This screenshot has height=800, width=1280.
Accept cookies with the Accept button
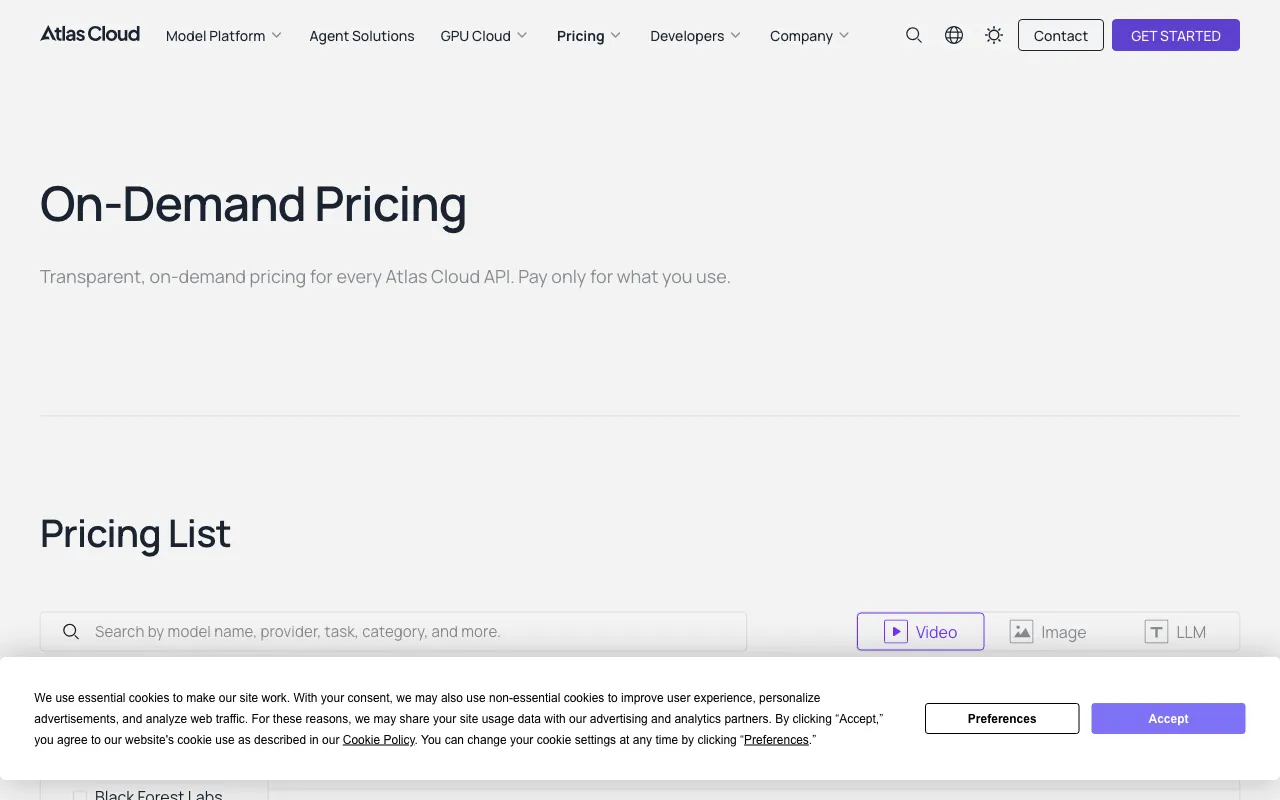1168,718
